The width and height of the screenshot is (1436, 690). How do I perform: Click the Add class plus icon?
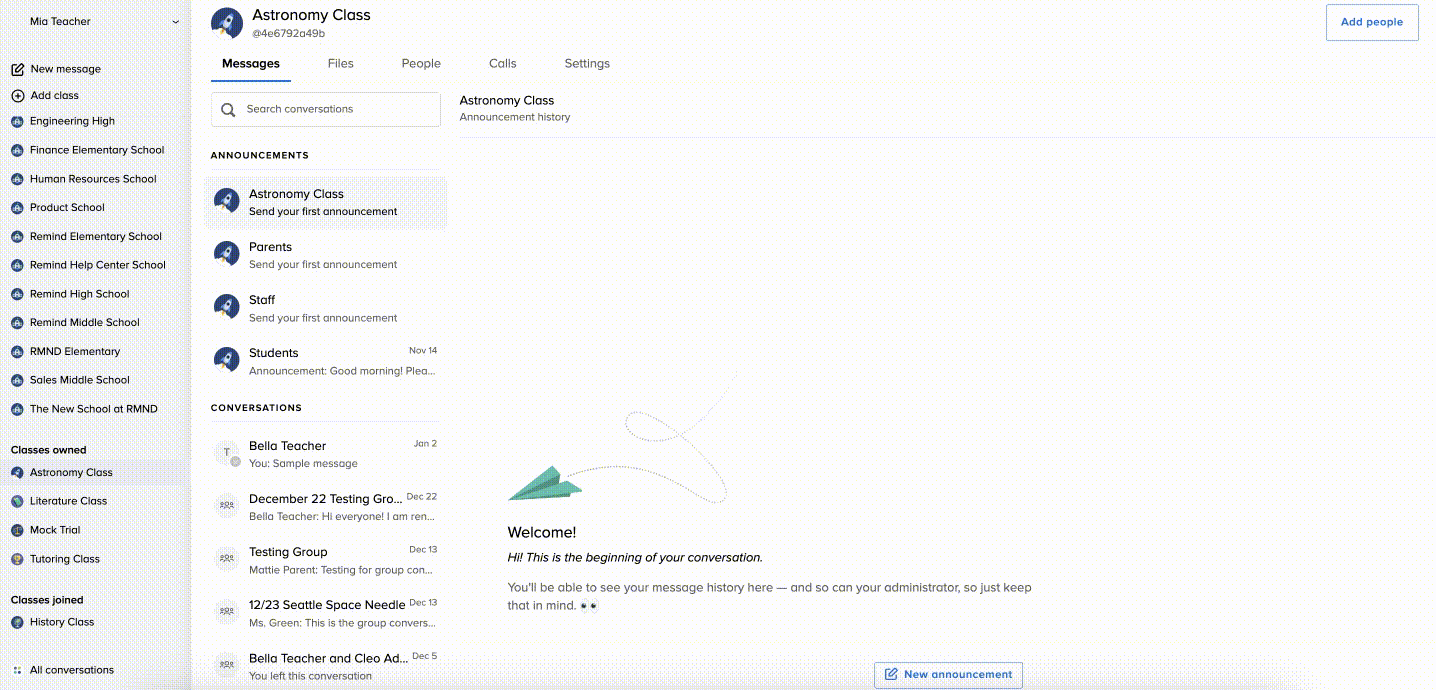(x=16, y=95)
